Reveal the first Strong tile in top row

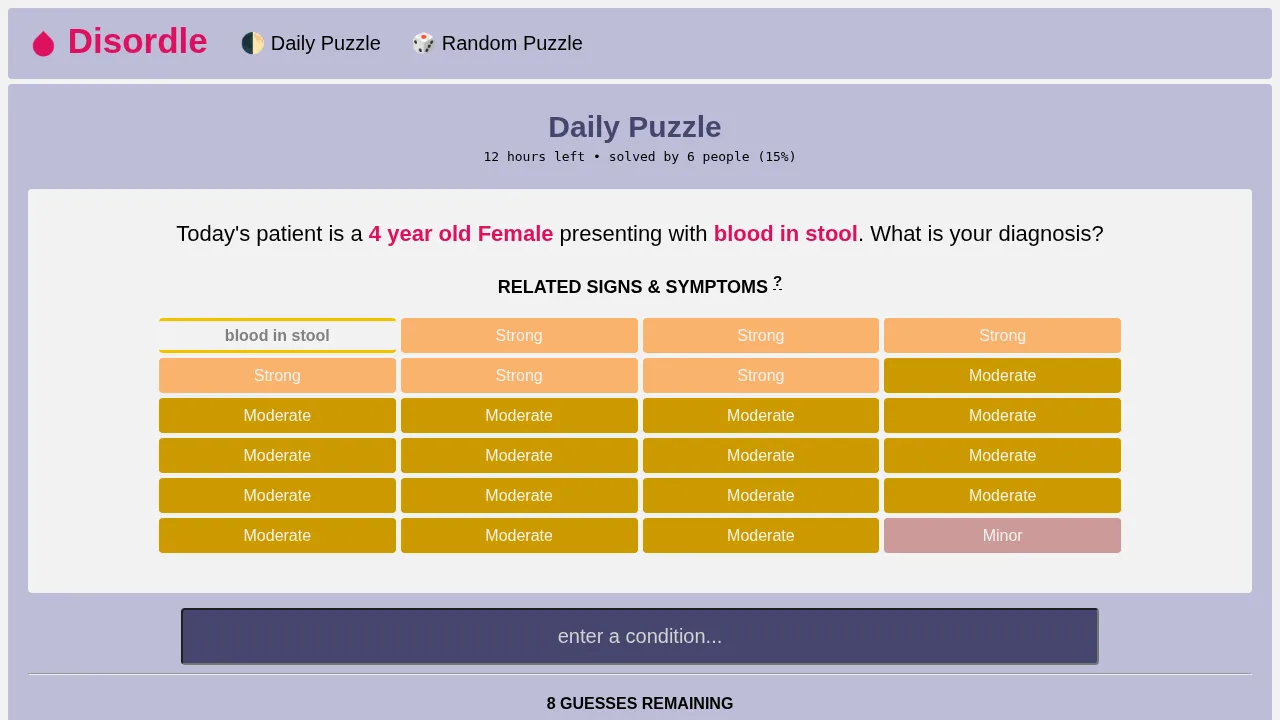519,336
